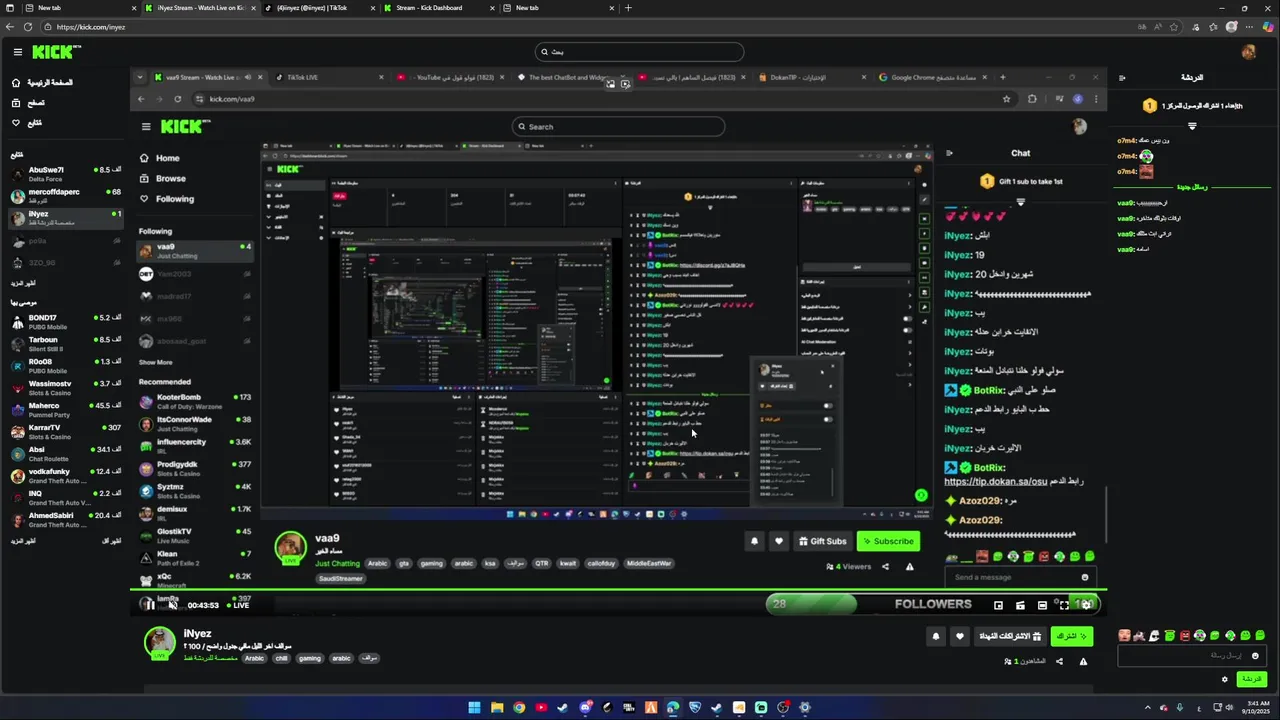Click the share icon under the stream
The width and height of the screenshot is (1280, 720).
point(1059,661)
